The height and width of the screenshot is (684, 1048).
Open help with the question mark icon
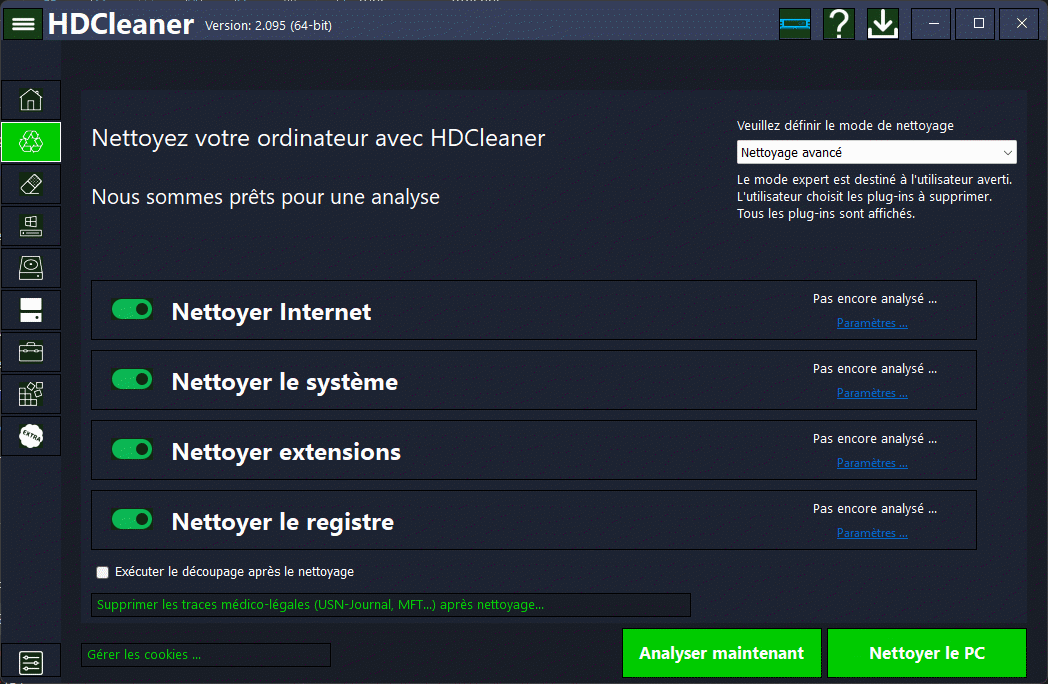[839, 24]
